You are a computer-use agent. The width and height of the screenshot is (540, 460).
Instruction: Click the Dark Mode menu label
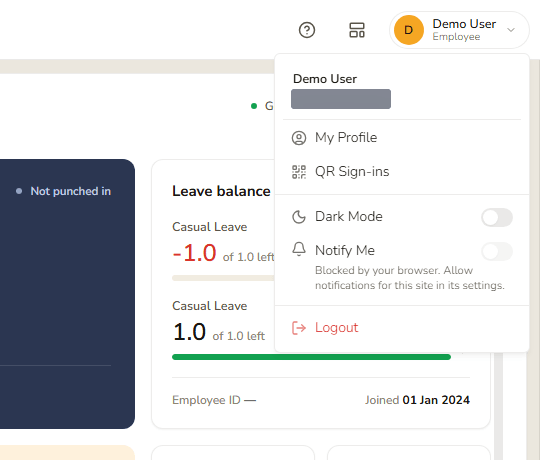349,217
